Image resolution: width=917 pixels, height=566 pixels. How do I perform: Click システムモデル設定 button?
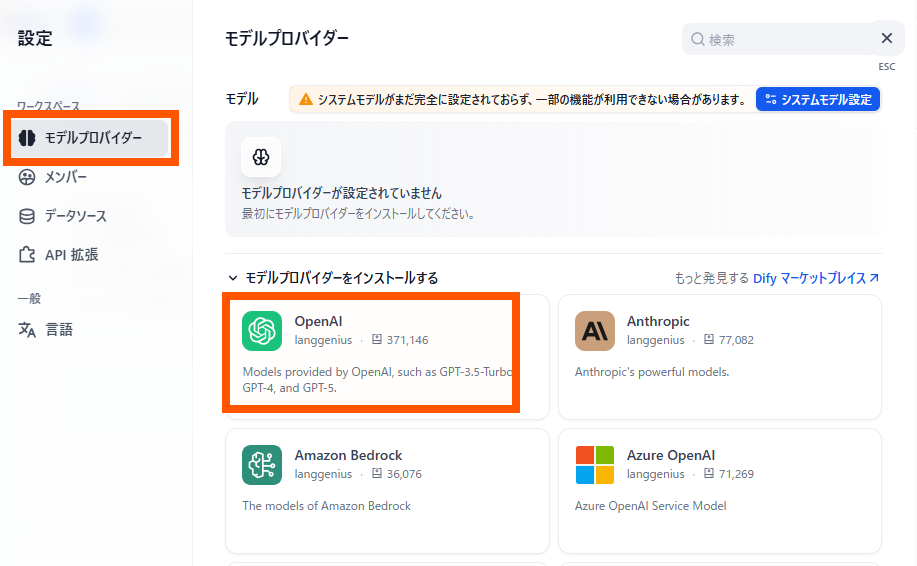pos(817,99)
